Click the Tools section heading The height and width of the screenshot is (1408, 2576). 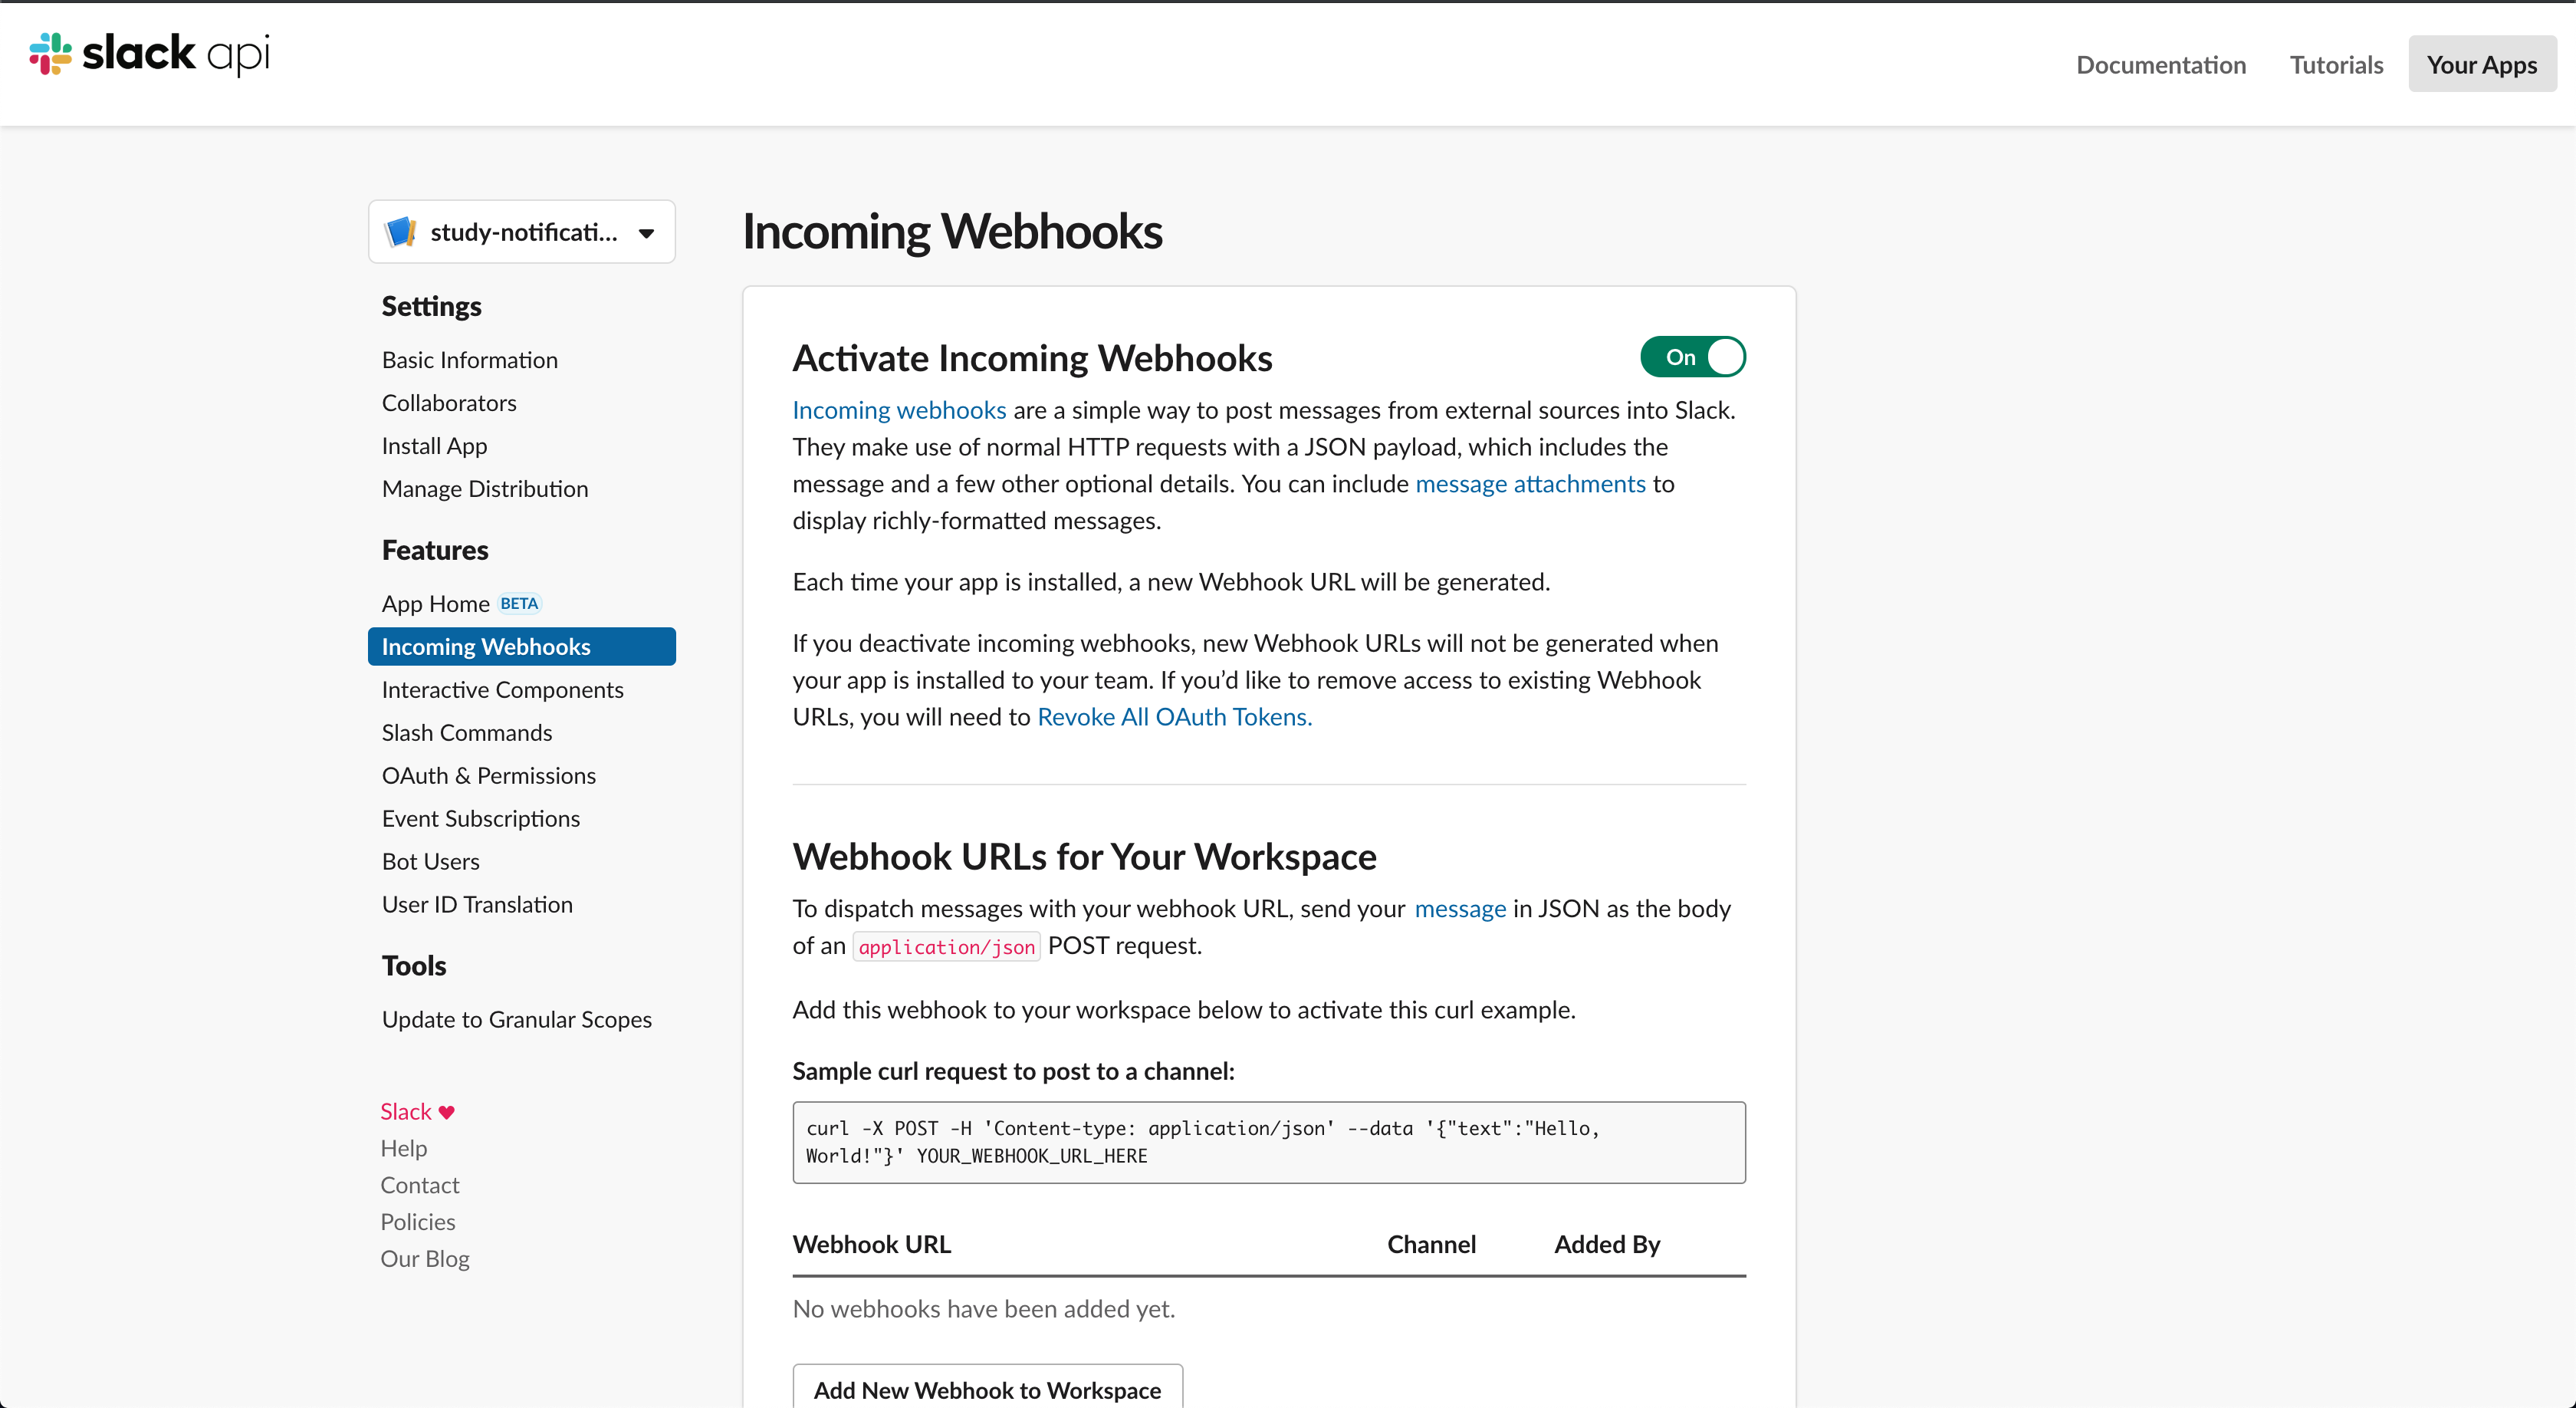(414, 966)
